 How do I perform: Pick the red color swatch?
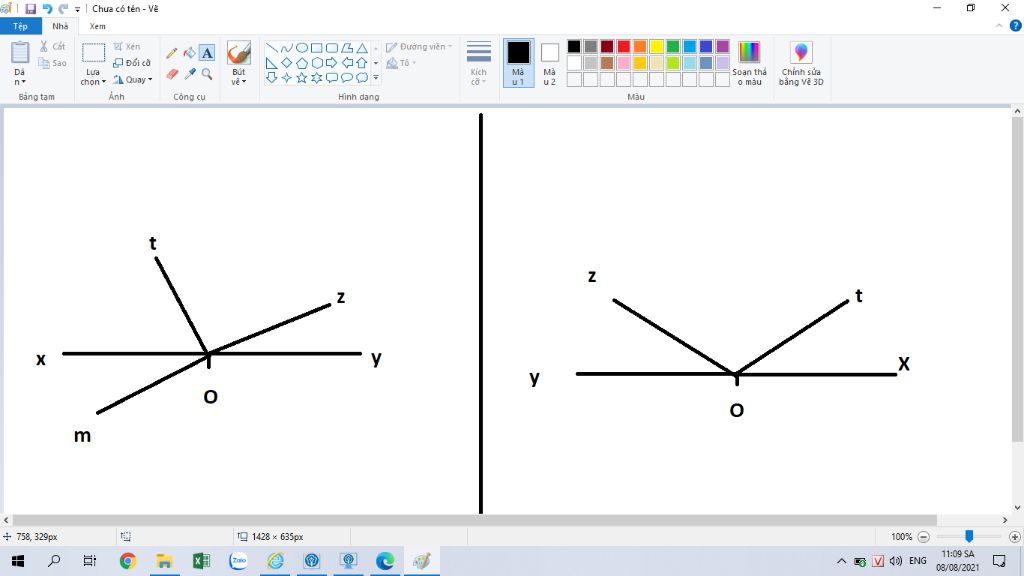624,46
